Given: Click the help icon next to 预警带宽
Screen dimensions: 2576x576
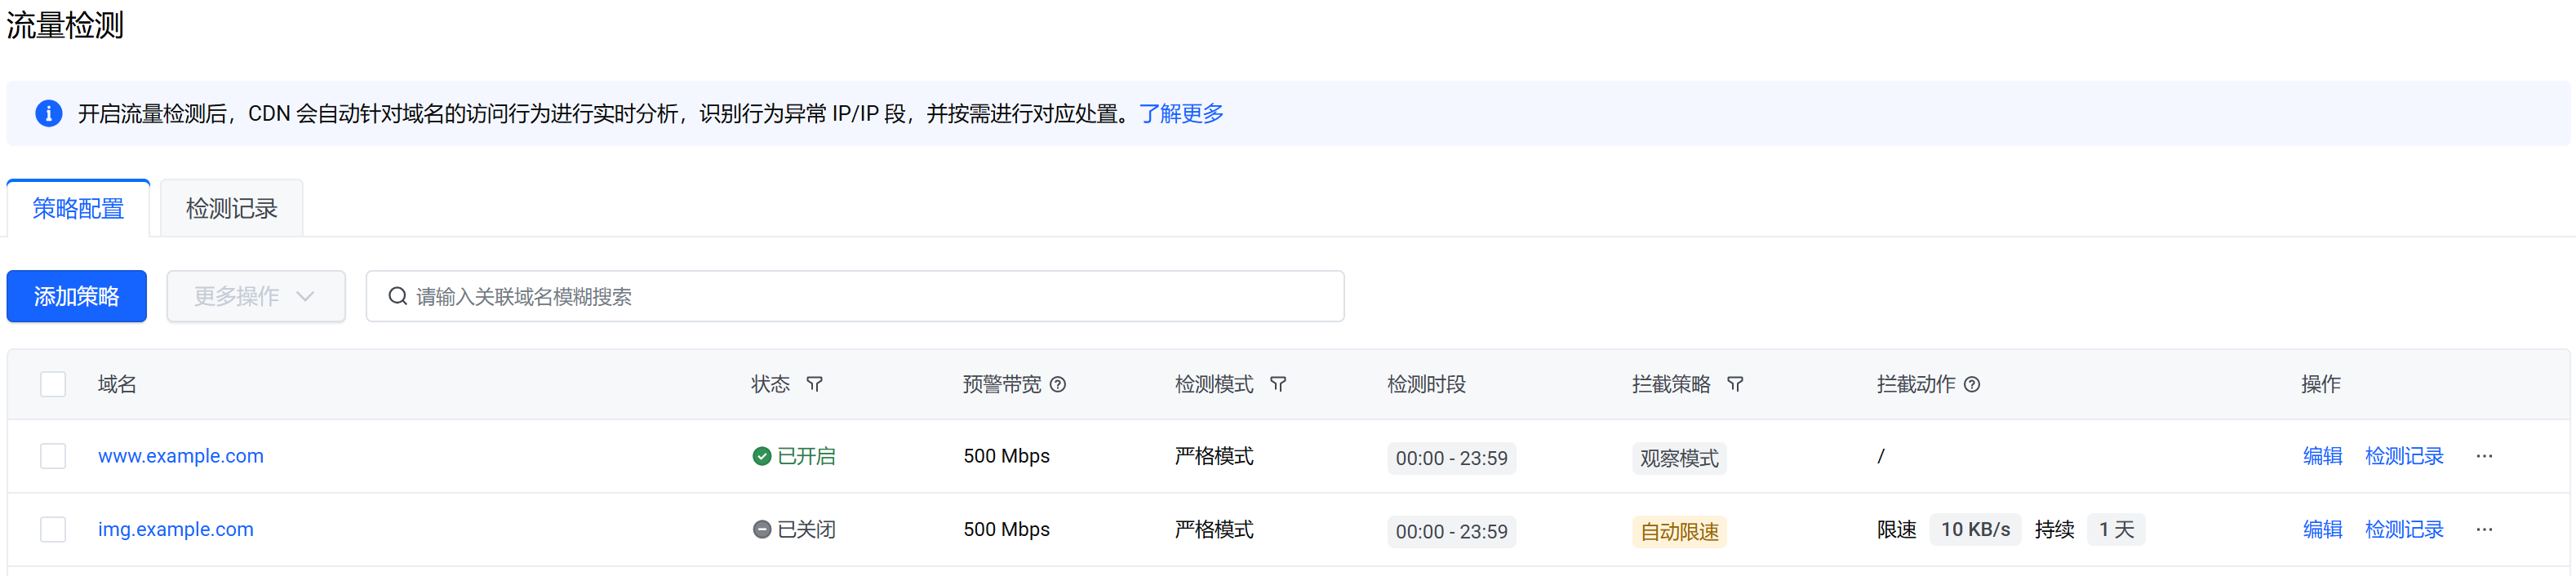Looking at the screenshot, I should [x=1057, y=384].
